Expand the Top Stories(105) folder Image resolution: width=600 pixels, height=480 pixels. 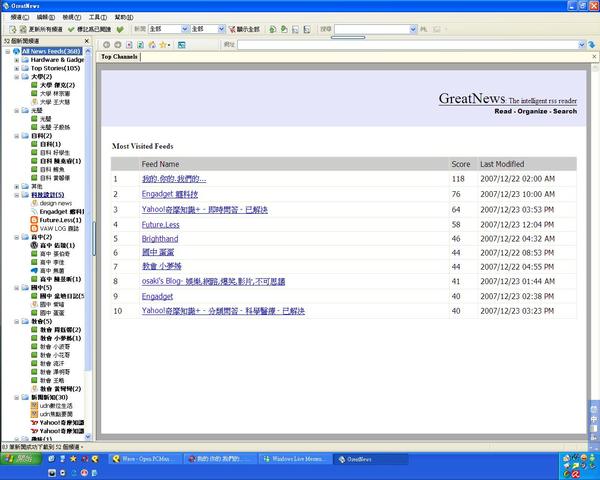[17, 68]
